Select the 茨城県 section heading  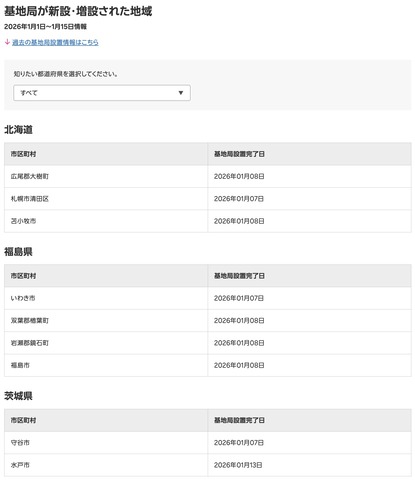[x=18, y=396]
